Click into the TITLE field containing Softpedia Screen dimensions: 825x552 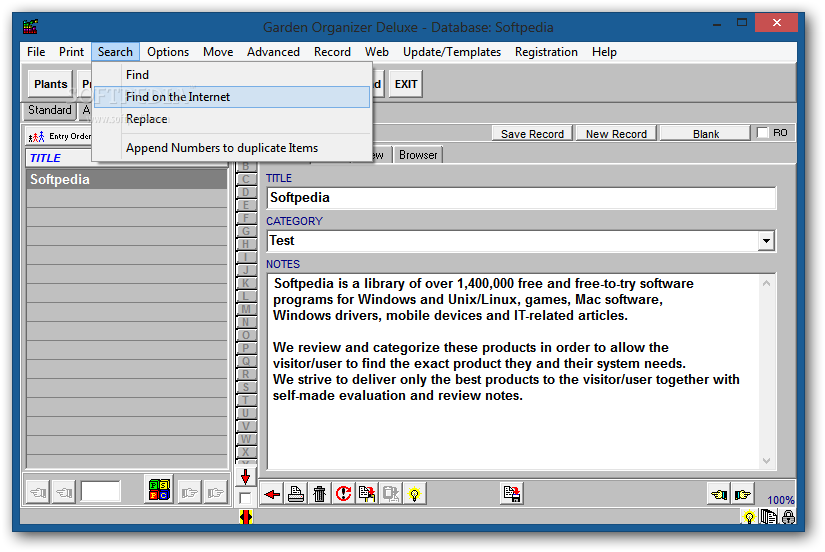[521, 198]
